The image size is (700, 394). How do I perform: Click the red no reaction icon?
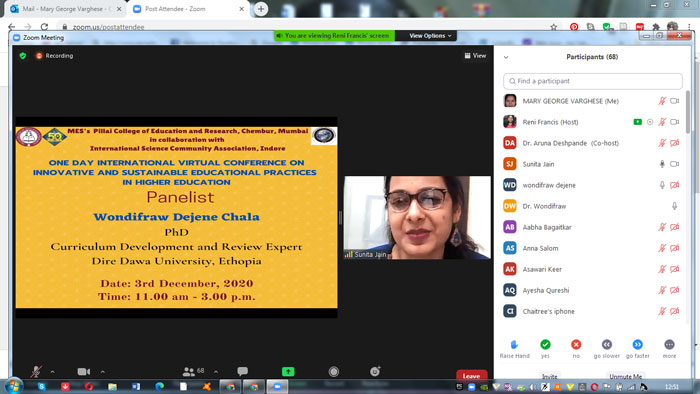[576, 344]
